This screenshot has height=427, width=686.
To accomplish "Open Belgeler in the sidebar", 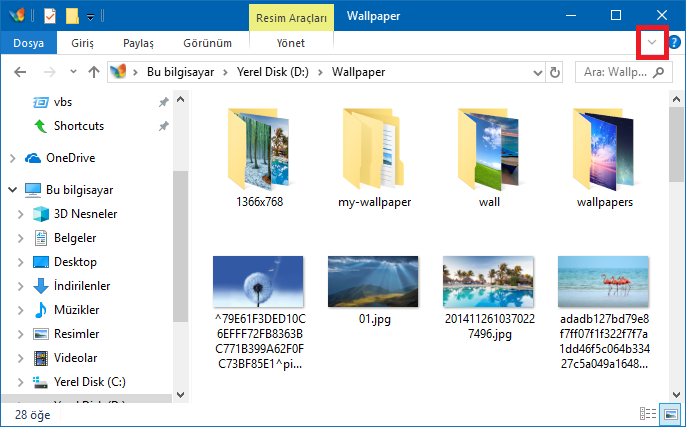I will [x=75, y=238].
